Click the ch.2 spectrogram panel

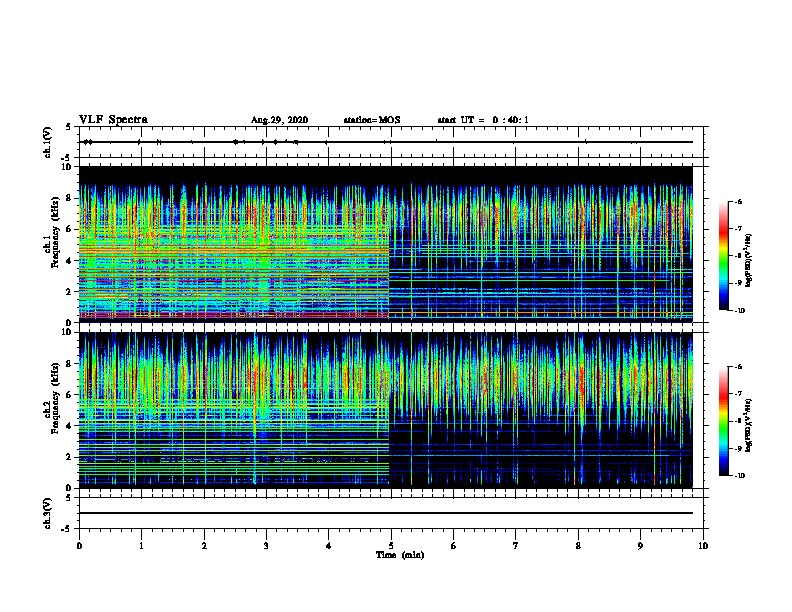click(386, 410)
